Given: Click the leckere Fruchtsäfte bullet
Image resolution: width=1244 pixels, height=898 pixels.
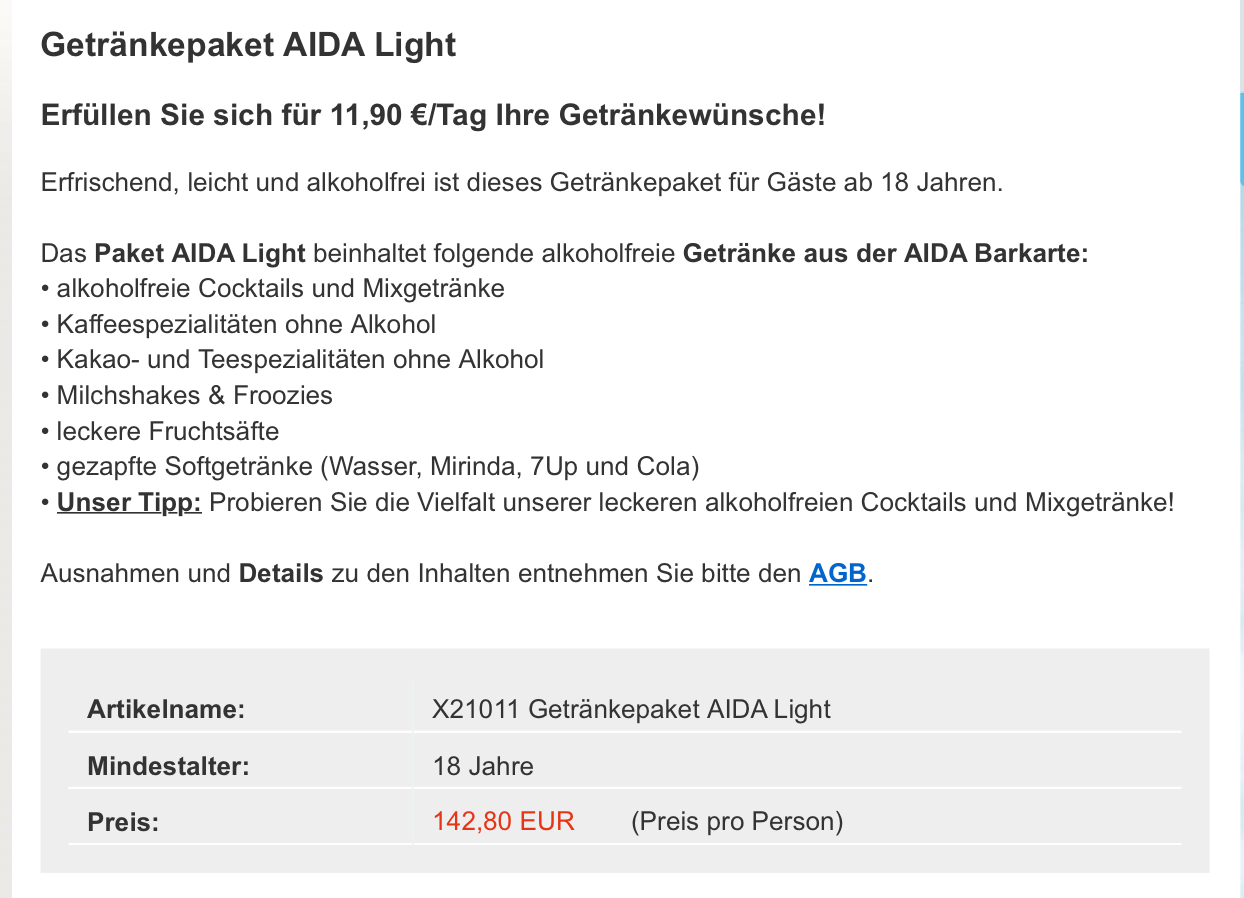Looking at the screenshot, I should [x=167, y=431].
